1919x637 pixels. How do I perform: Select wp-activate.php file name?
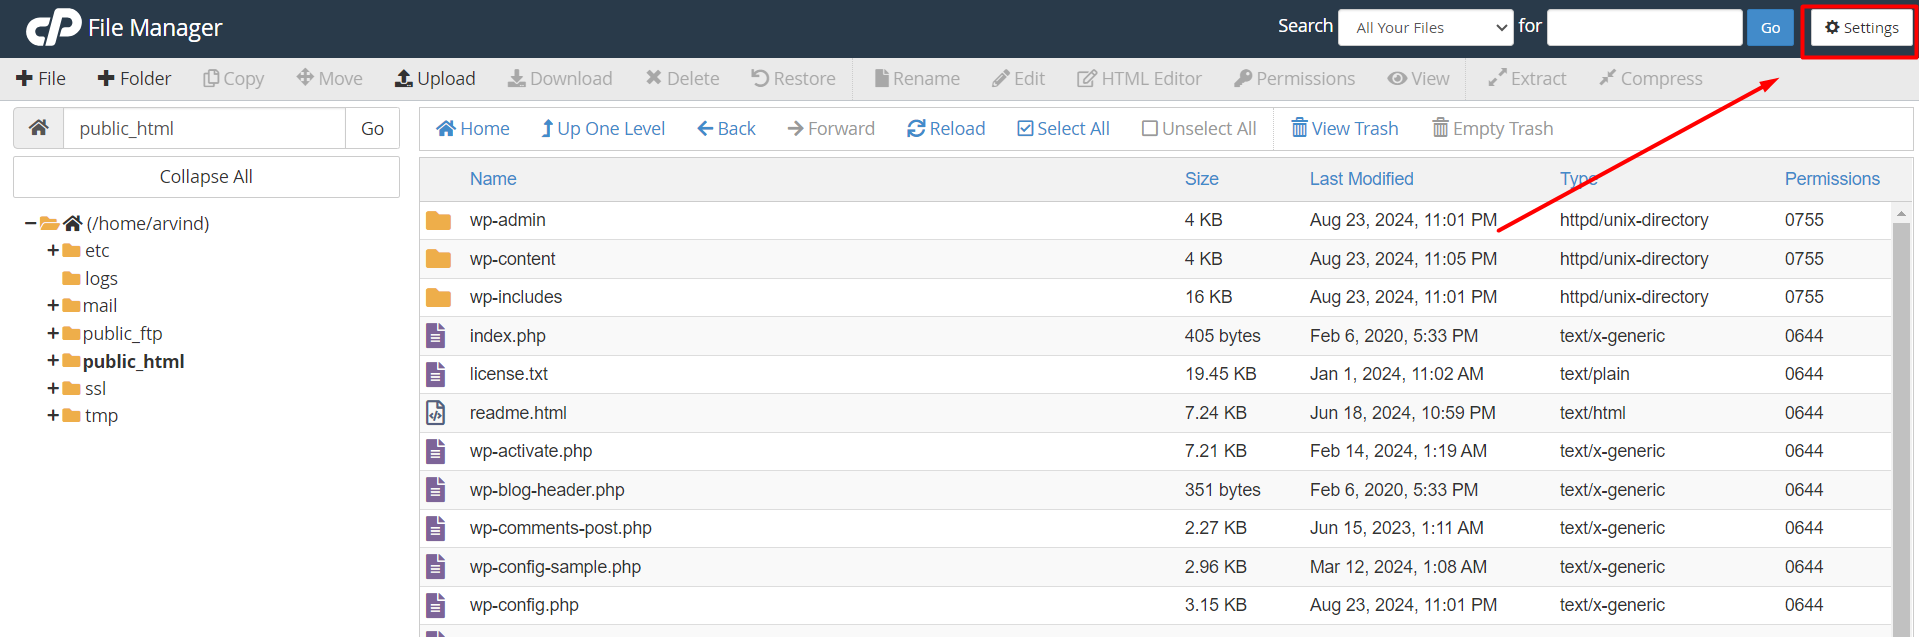tap(531, 451)
